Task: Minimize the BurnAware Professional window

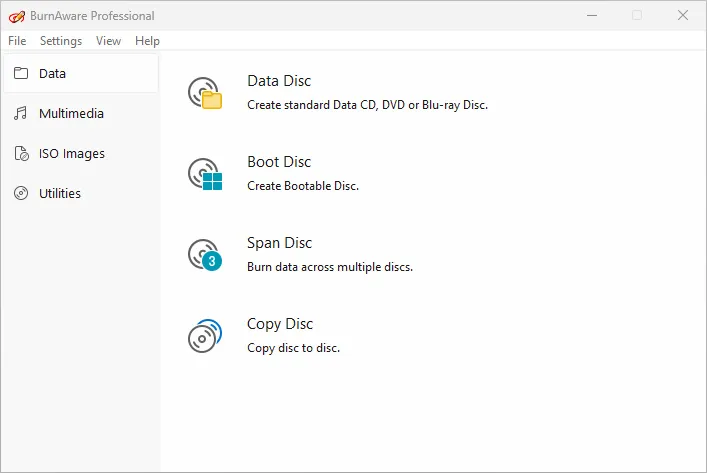Action: pyautogui.click(x=592, y=16)
